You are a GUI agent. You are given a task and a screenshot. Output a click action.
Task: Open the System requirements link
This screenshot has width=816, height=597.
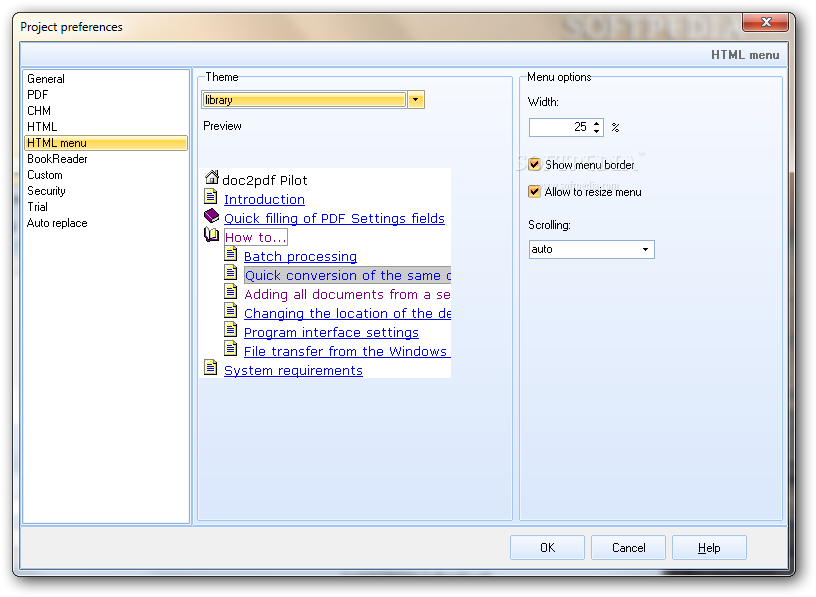coord(293,371)
